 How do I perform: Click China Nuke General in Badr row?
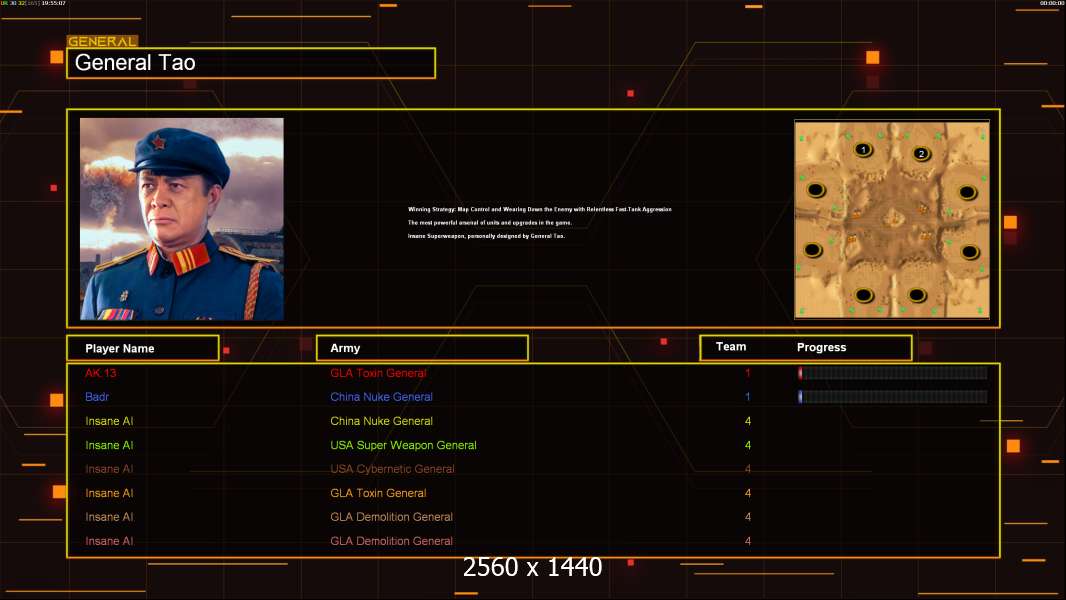click(x=381, y=397)
